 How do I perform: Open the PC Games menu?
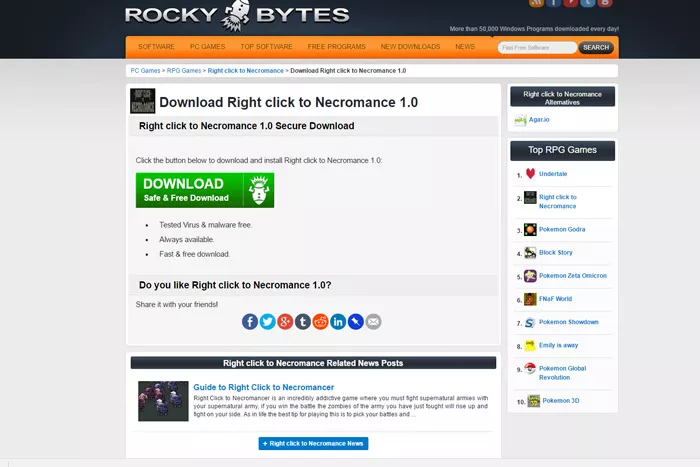click(x=208, y=47)
